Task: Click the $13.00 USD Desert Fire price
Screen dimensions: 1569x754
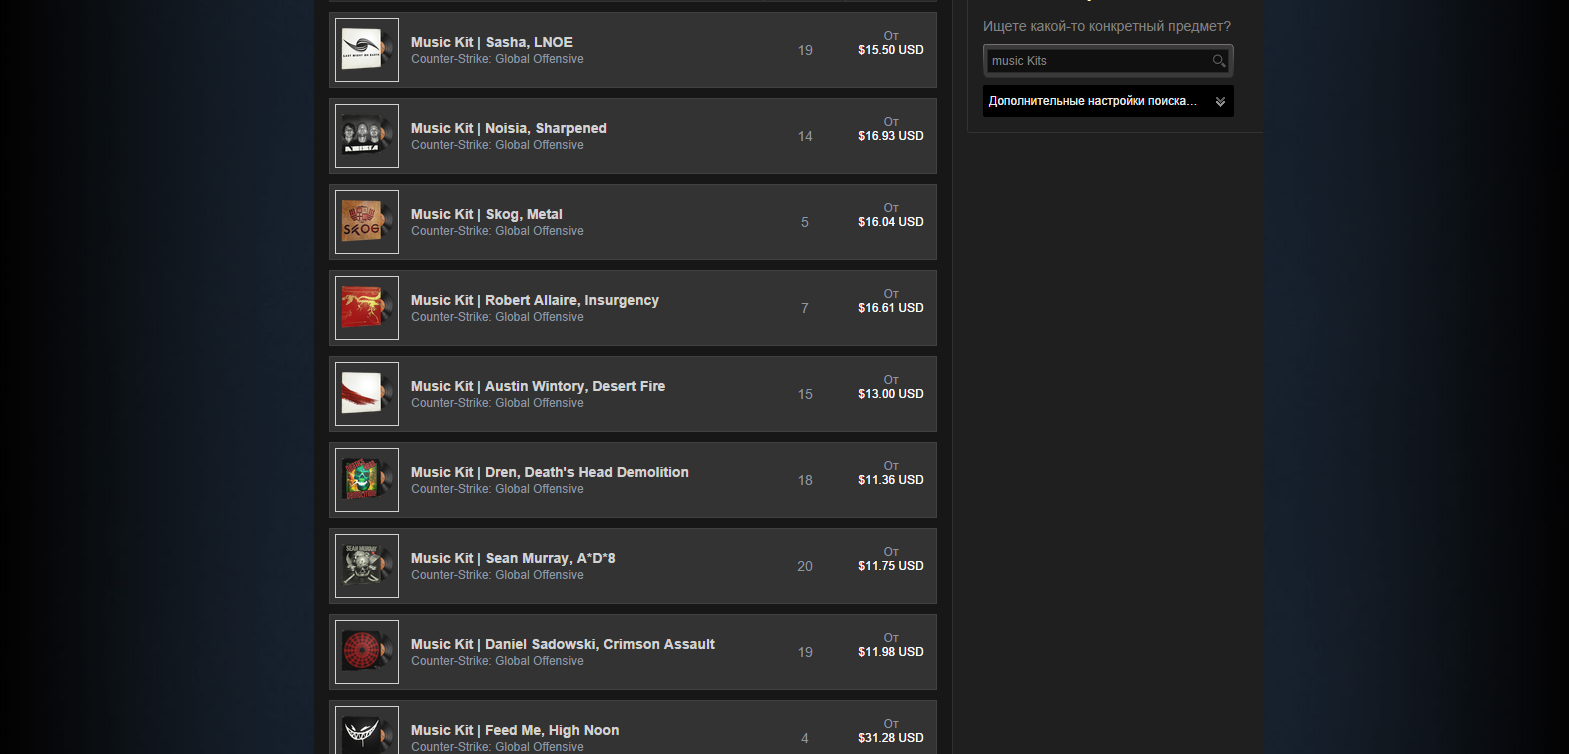Action: click(x=891, y=394)
